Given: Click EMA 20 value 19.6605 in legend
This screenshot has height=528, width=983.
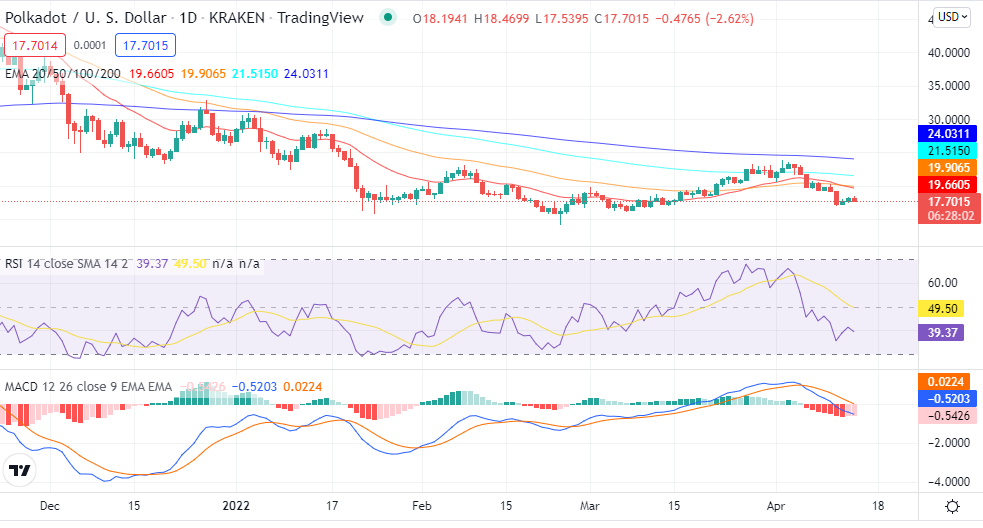Looking at the screenshot, I should pyautogui.click(x=151, y=73).
